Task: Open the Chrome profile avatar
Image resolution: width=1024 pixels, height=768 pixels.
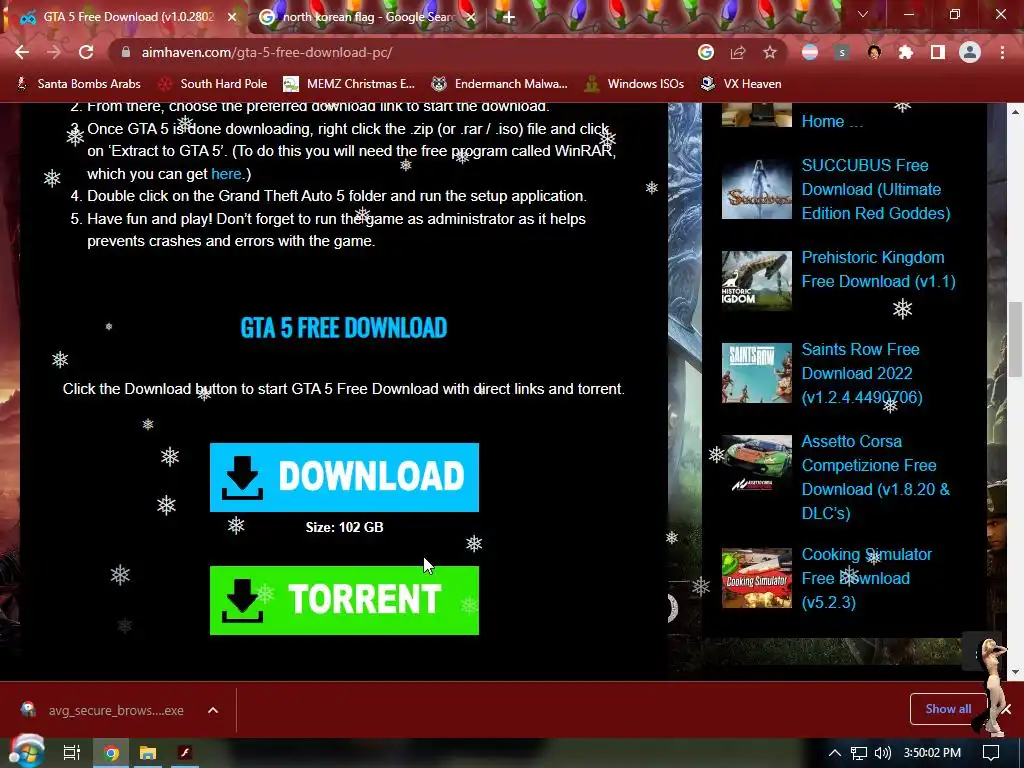Action: [970, 52]
